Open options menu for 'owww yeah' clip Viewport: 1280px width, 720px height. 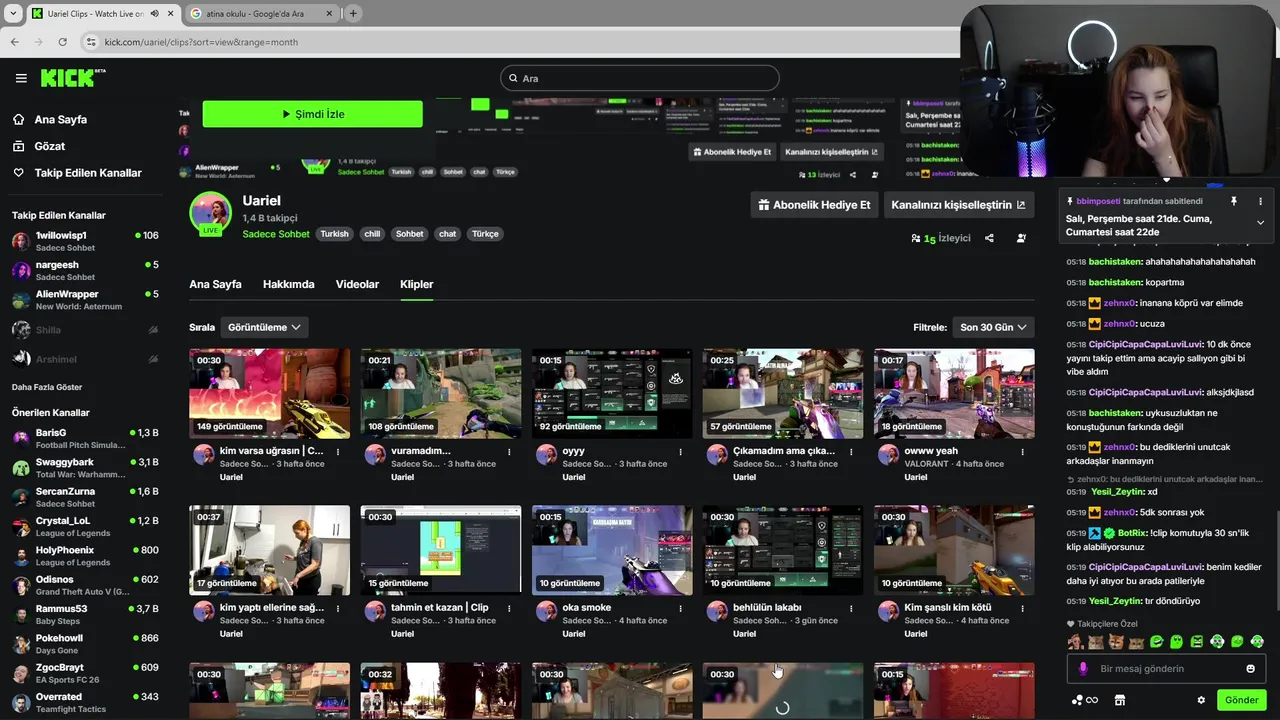pyautogui.click(x=1022, y=452)
